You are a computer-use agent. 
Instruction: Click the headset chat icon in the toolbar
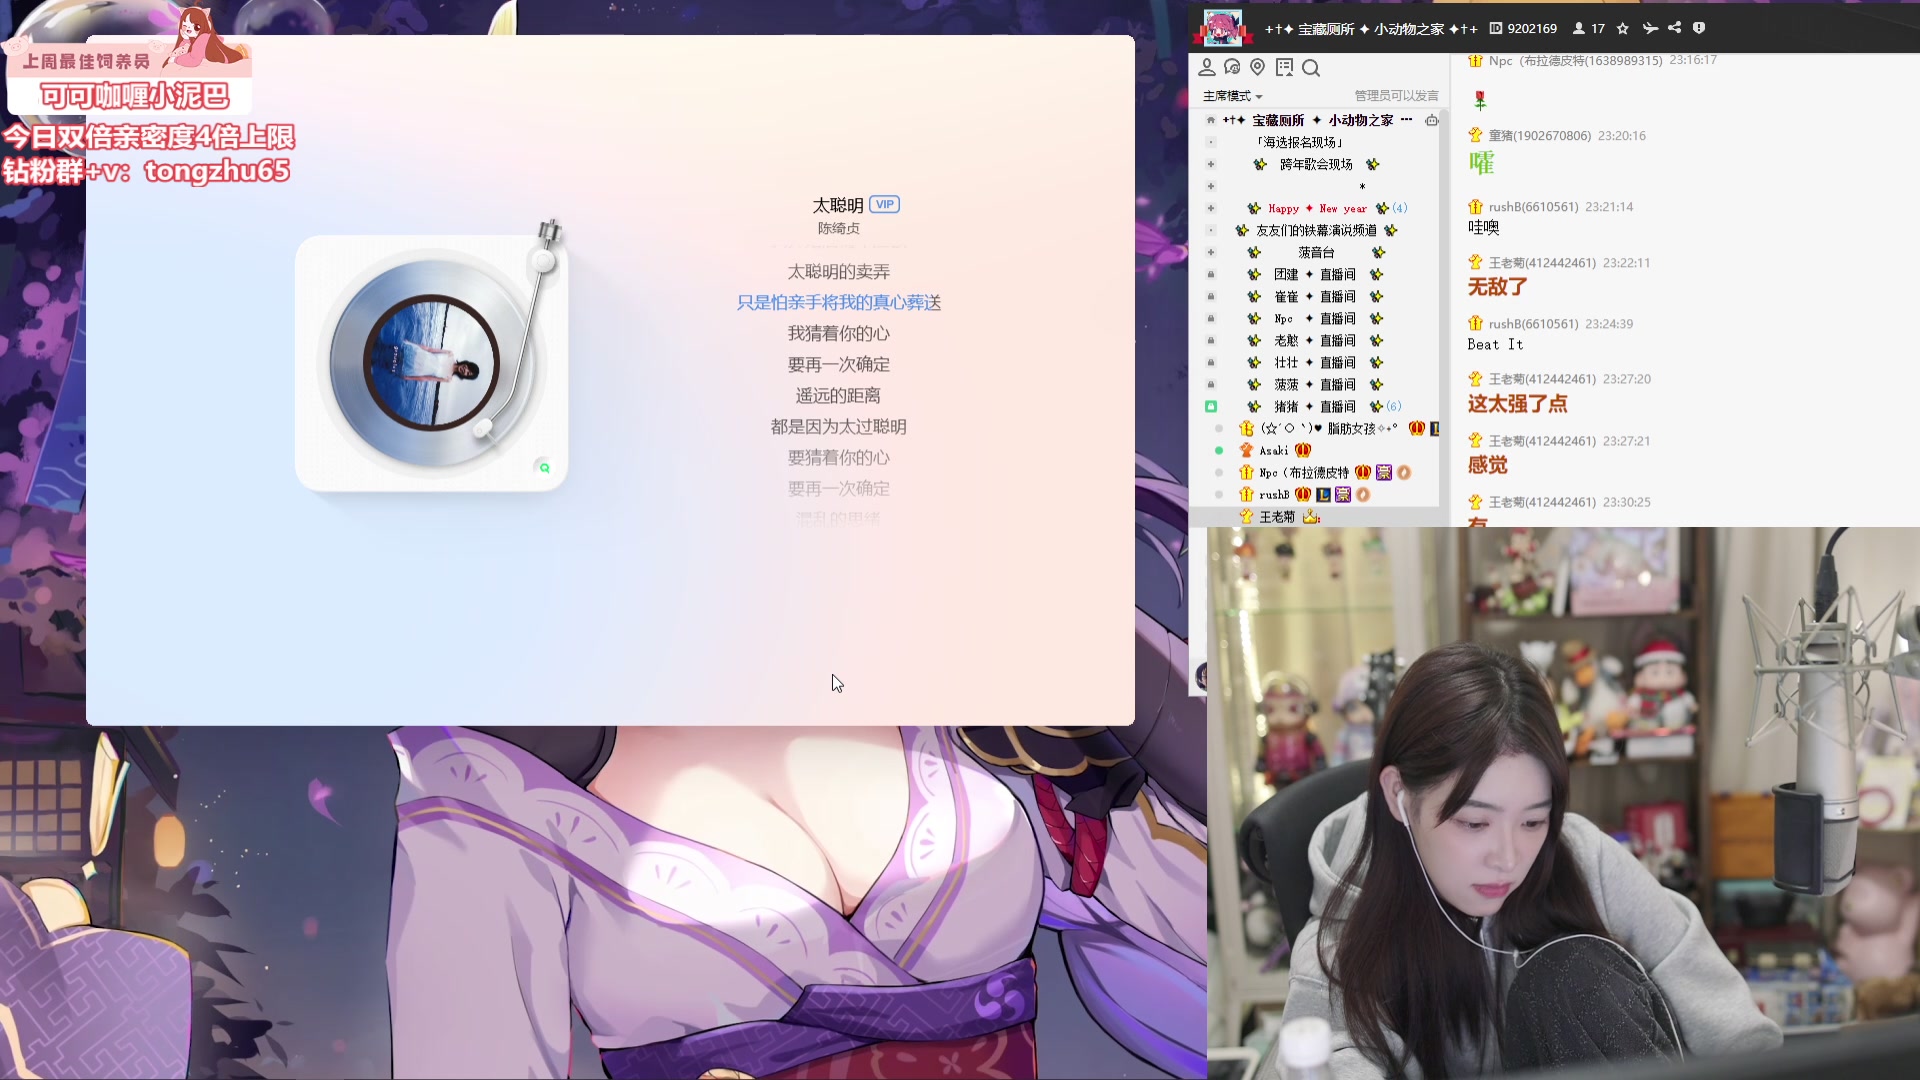(x=1232, y=67)
